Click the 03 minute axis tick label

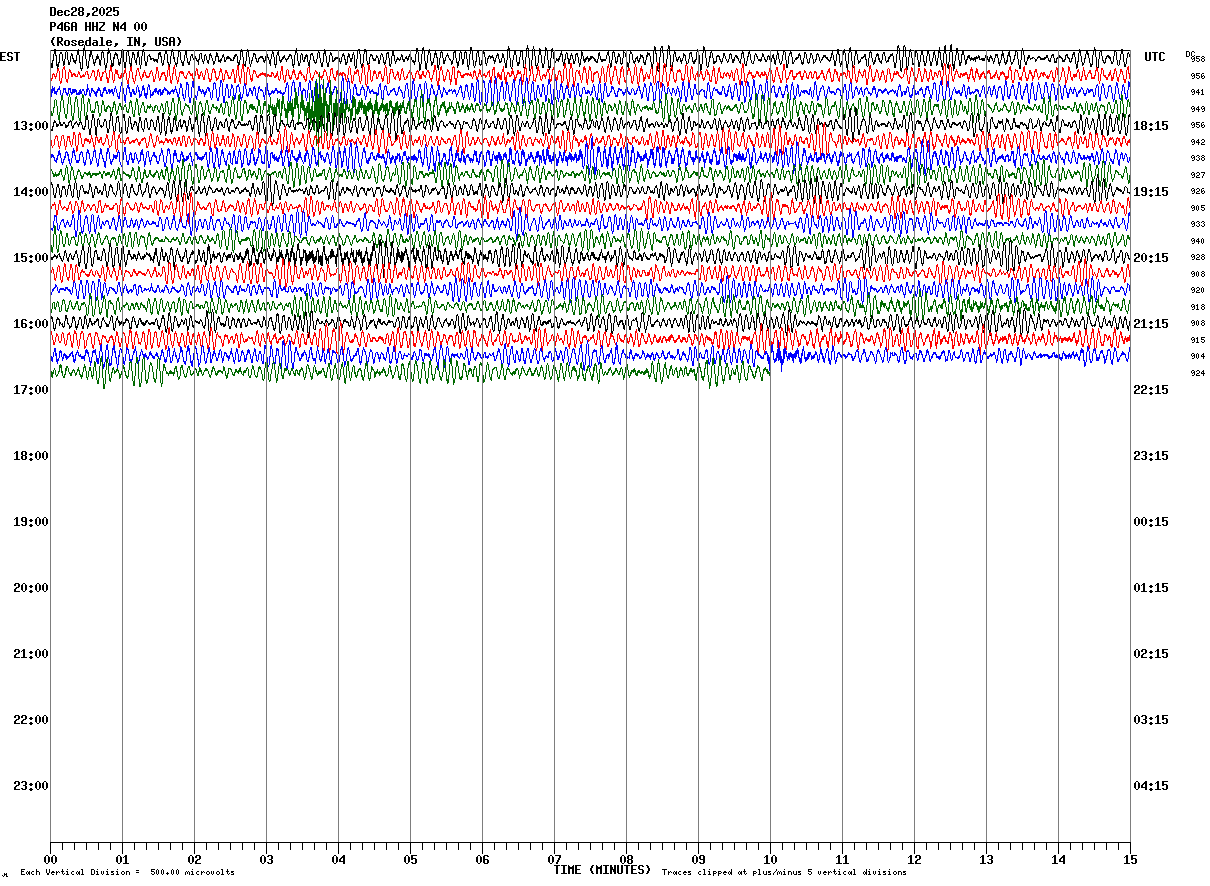[x=266, y=859]
